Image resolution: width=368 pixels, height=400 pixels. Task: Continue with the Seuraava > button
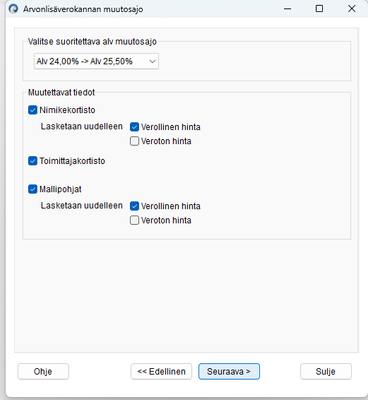[x=229, y=371]
